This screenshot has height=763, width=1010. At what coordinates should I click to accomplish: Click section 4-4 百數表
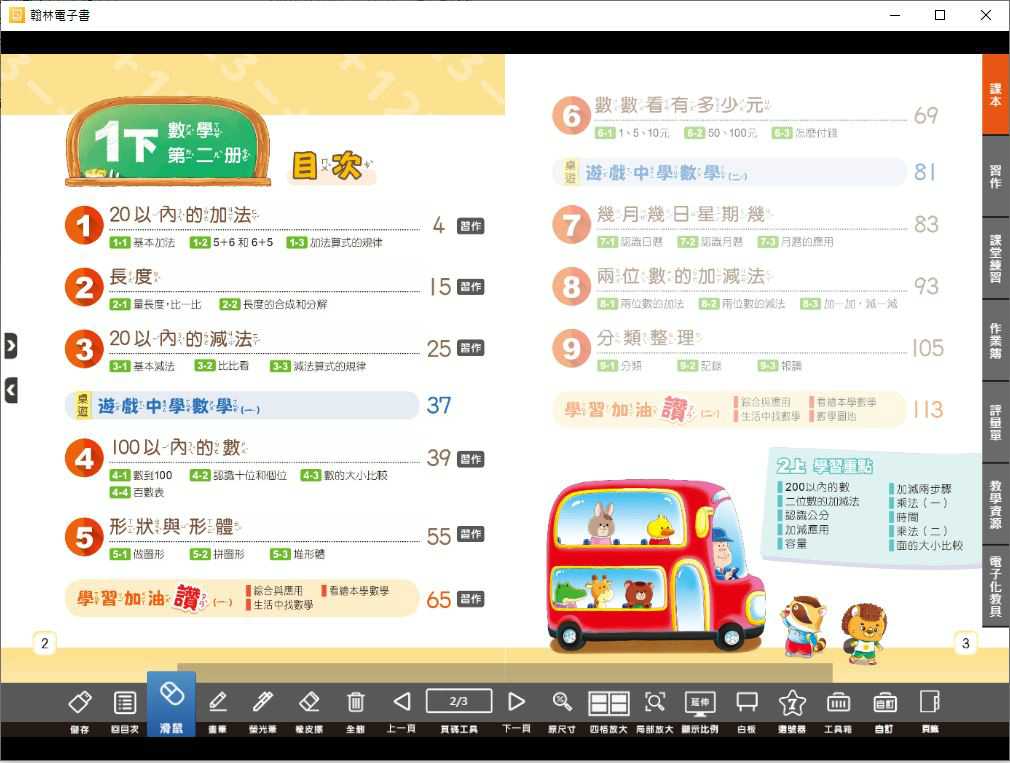pyautogui.click(x=137, y=493)
